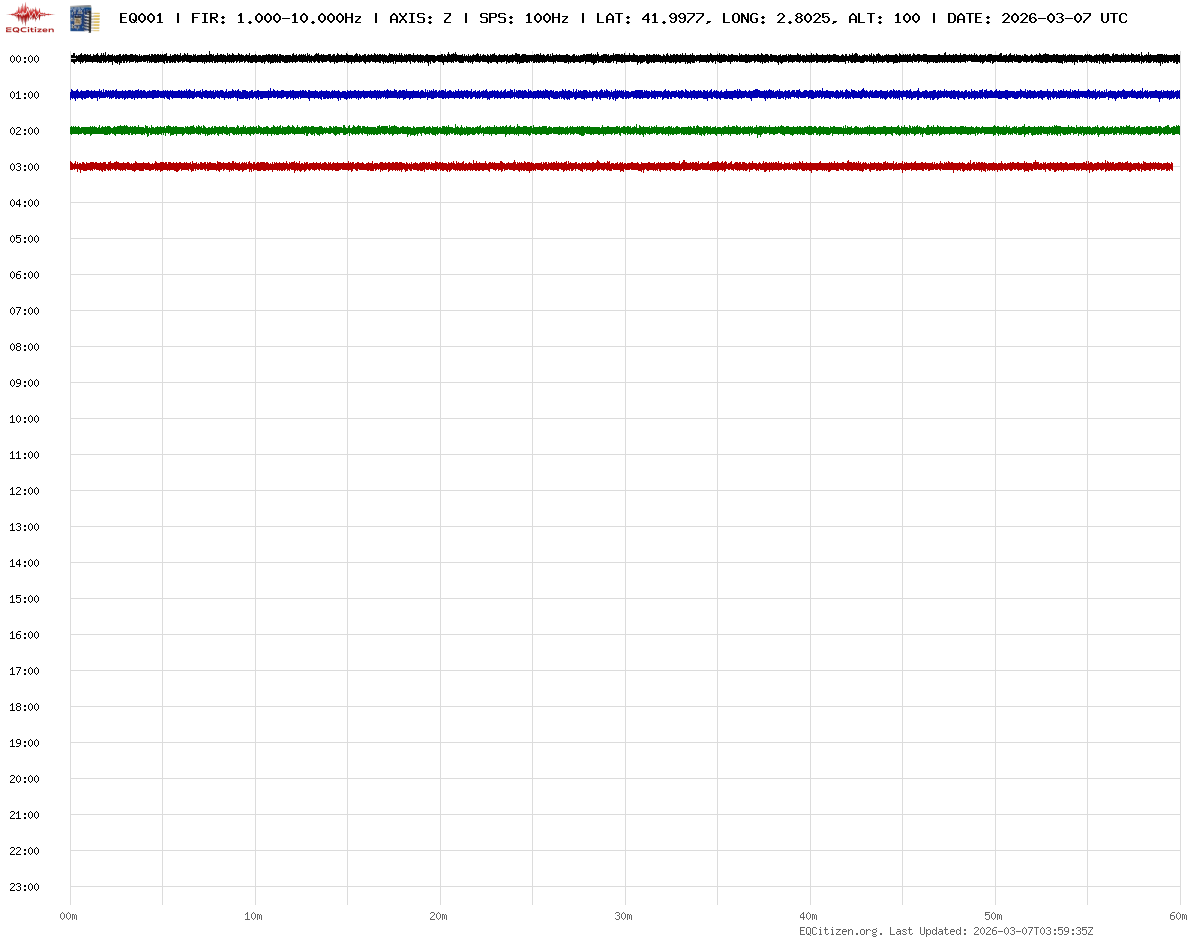Click the circuit board device icon
The height and width of the screenshot is (940, 1200).
[84, 18]
